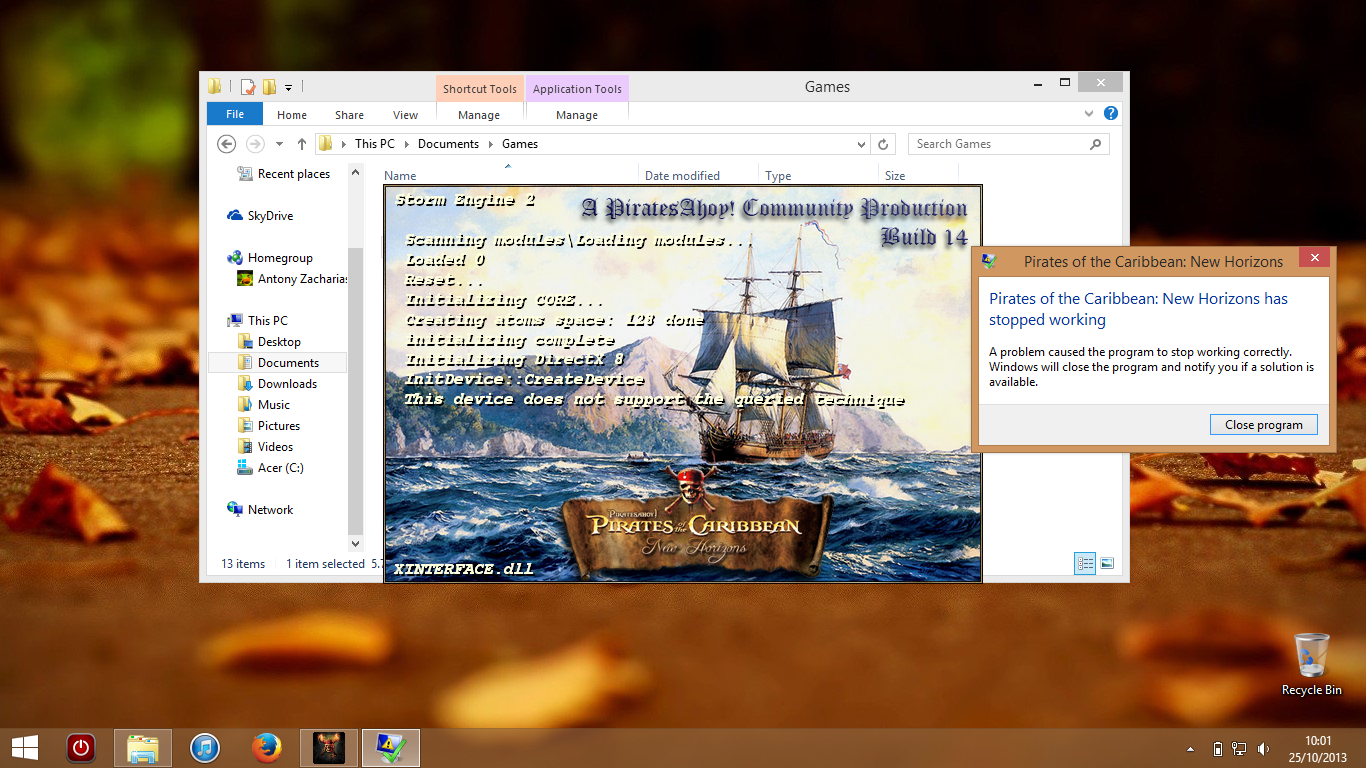Click the Pirates splash screen window
1366x768 pixels.
(683, 384)
